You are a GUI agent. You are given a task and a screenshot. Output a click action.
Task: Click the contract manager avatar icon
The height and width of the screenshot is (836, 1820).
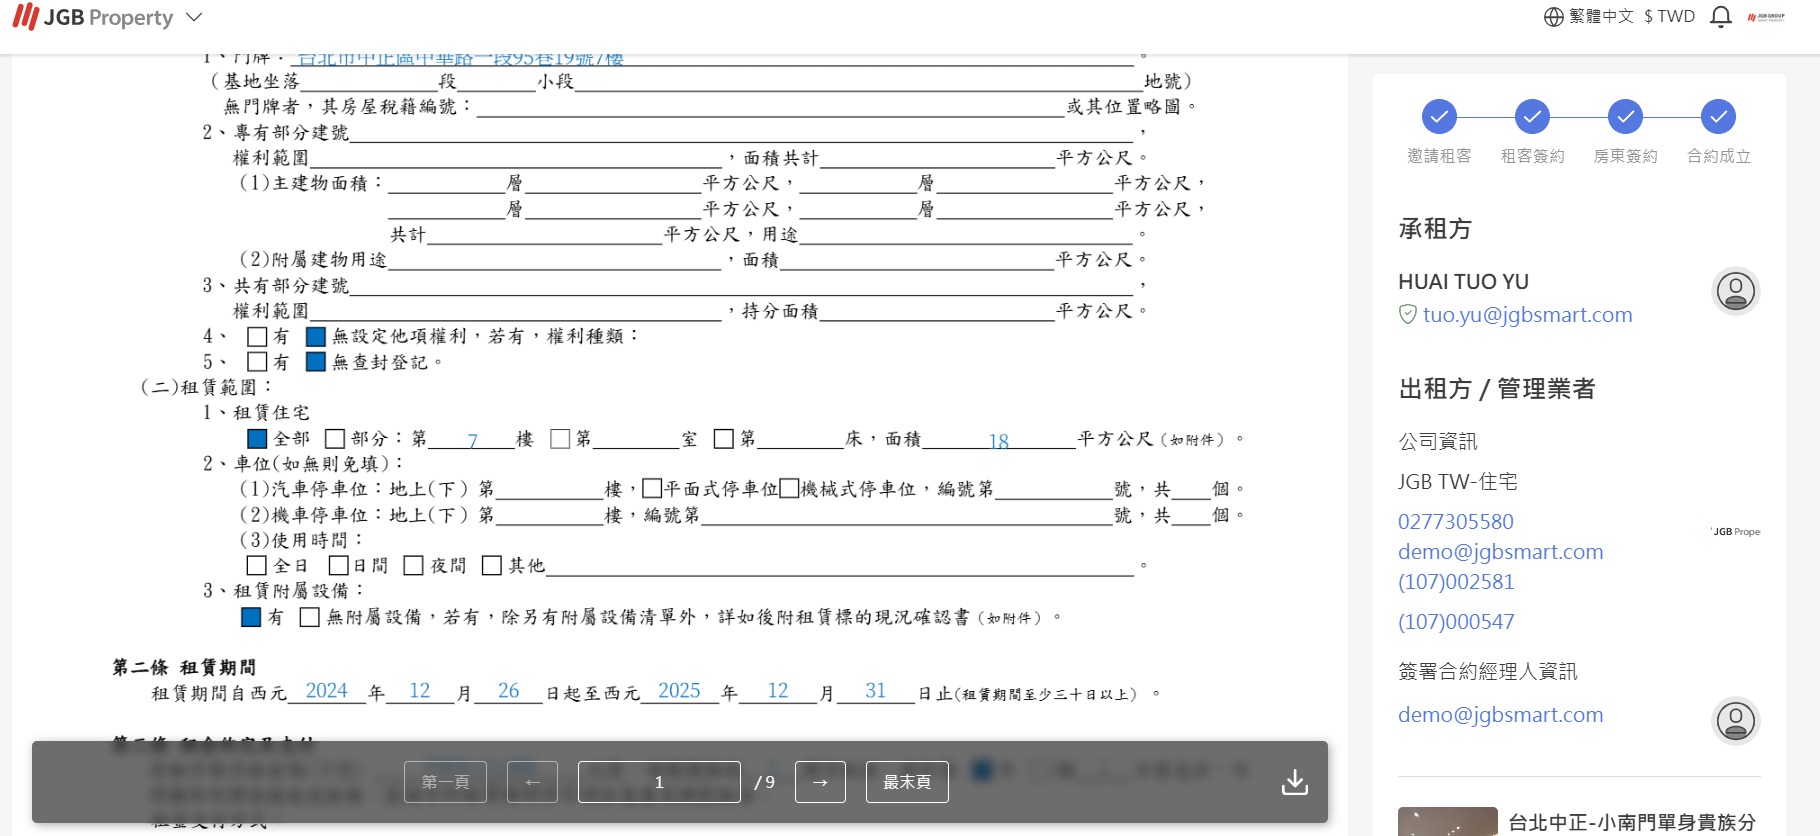[x=1735, y=720]
